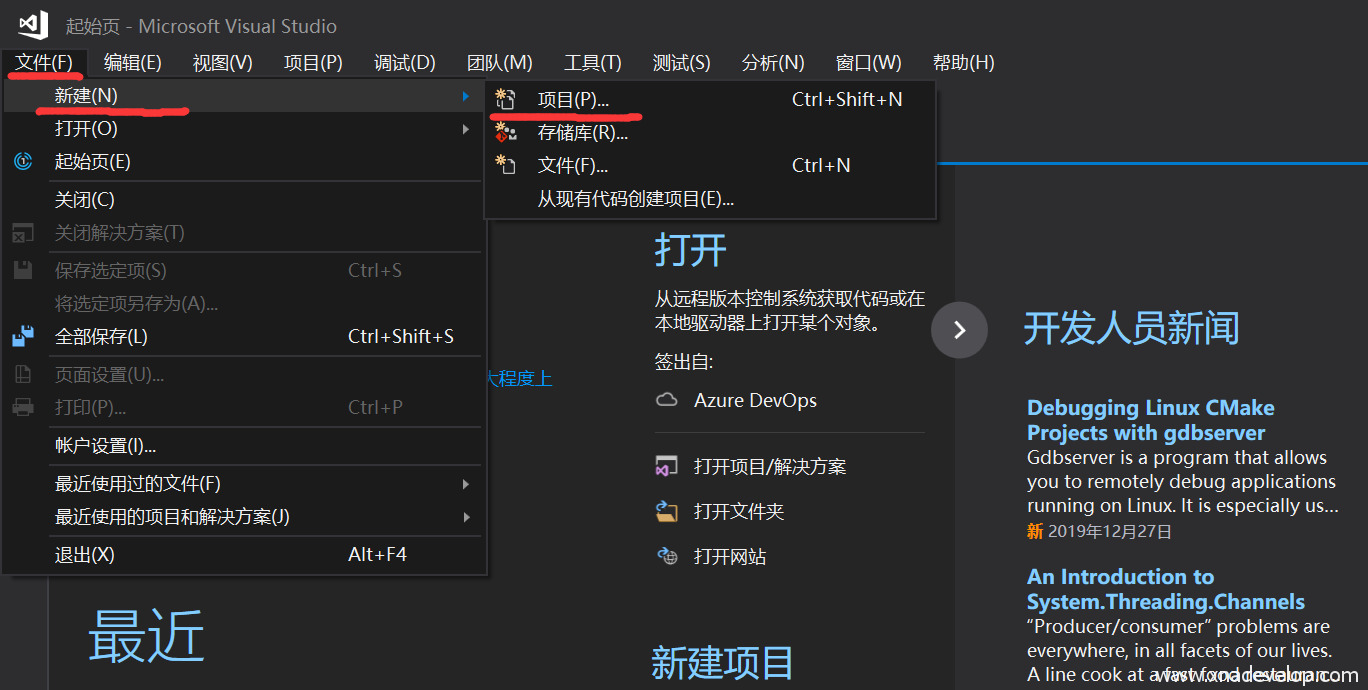Expand the 新建(N) submenu arrow
This screenshot has width=1368, height=690.
(x=465, y=96)
